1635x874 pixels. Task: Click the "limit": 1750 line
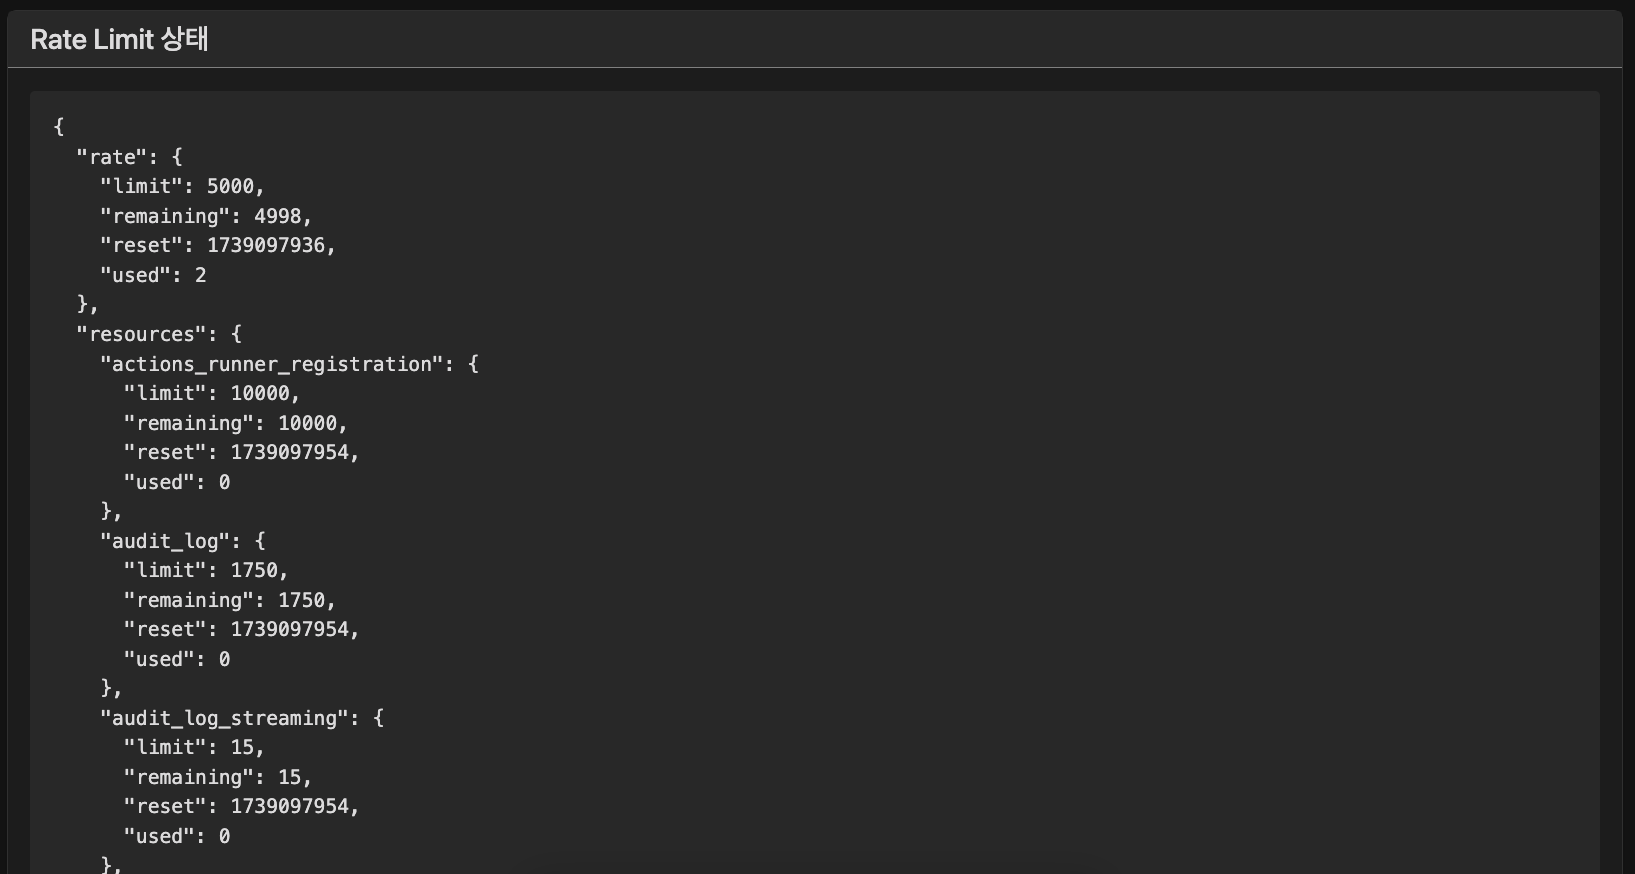(205, 570)
